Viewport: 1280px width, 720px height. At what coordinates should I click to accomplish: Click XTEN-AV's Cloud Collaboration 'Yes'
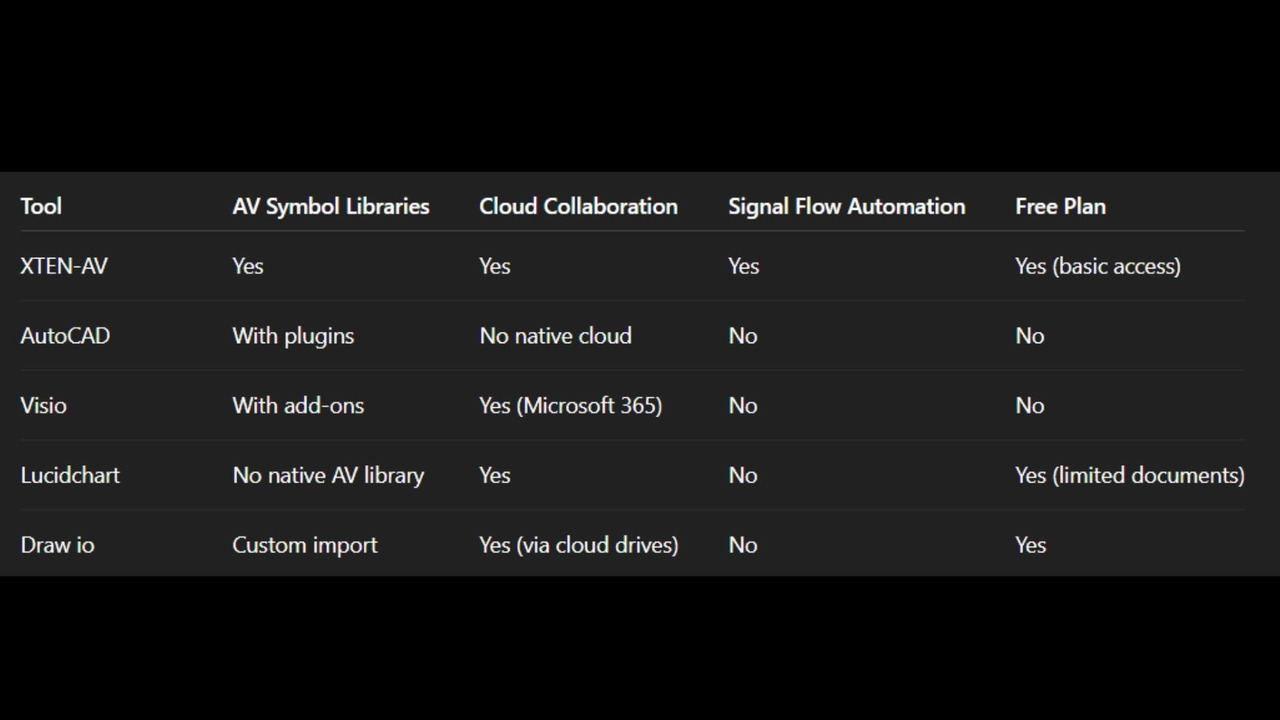495,266
